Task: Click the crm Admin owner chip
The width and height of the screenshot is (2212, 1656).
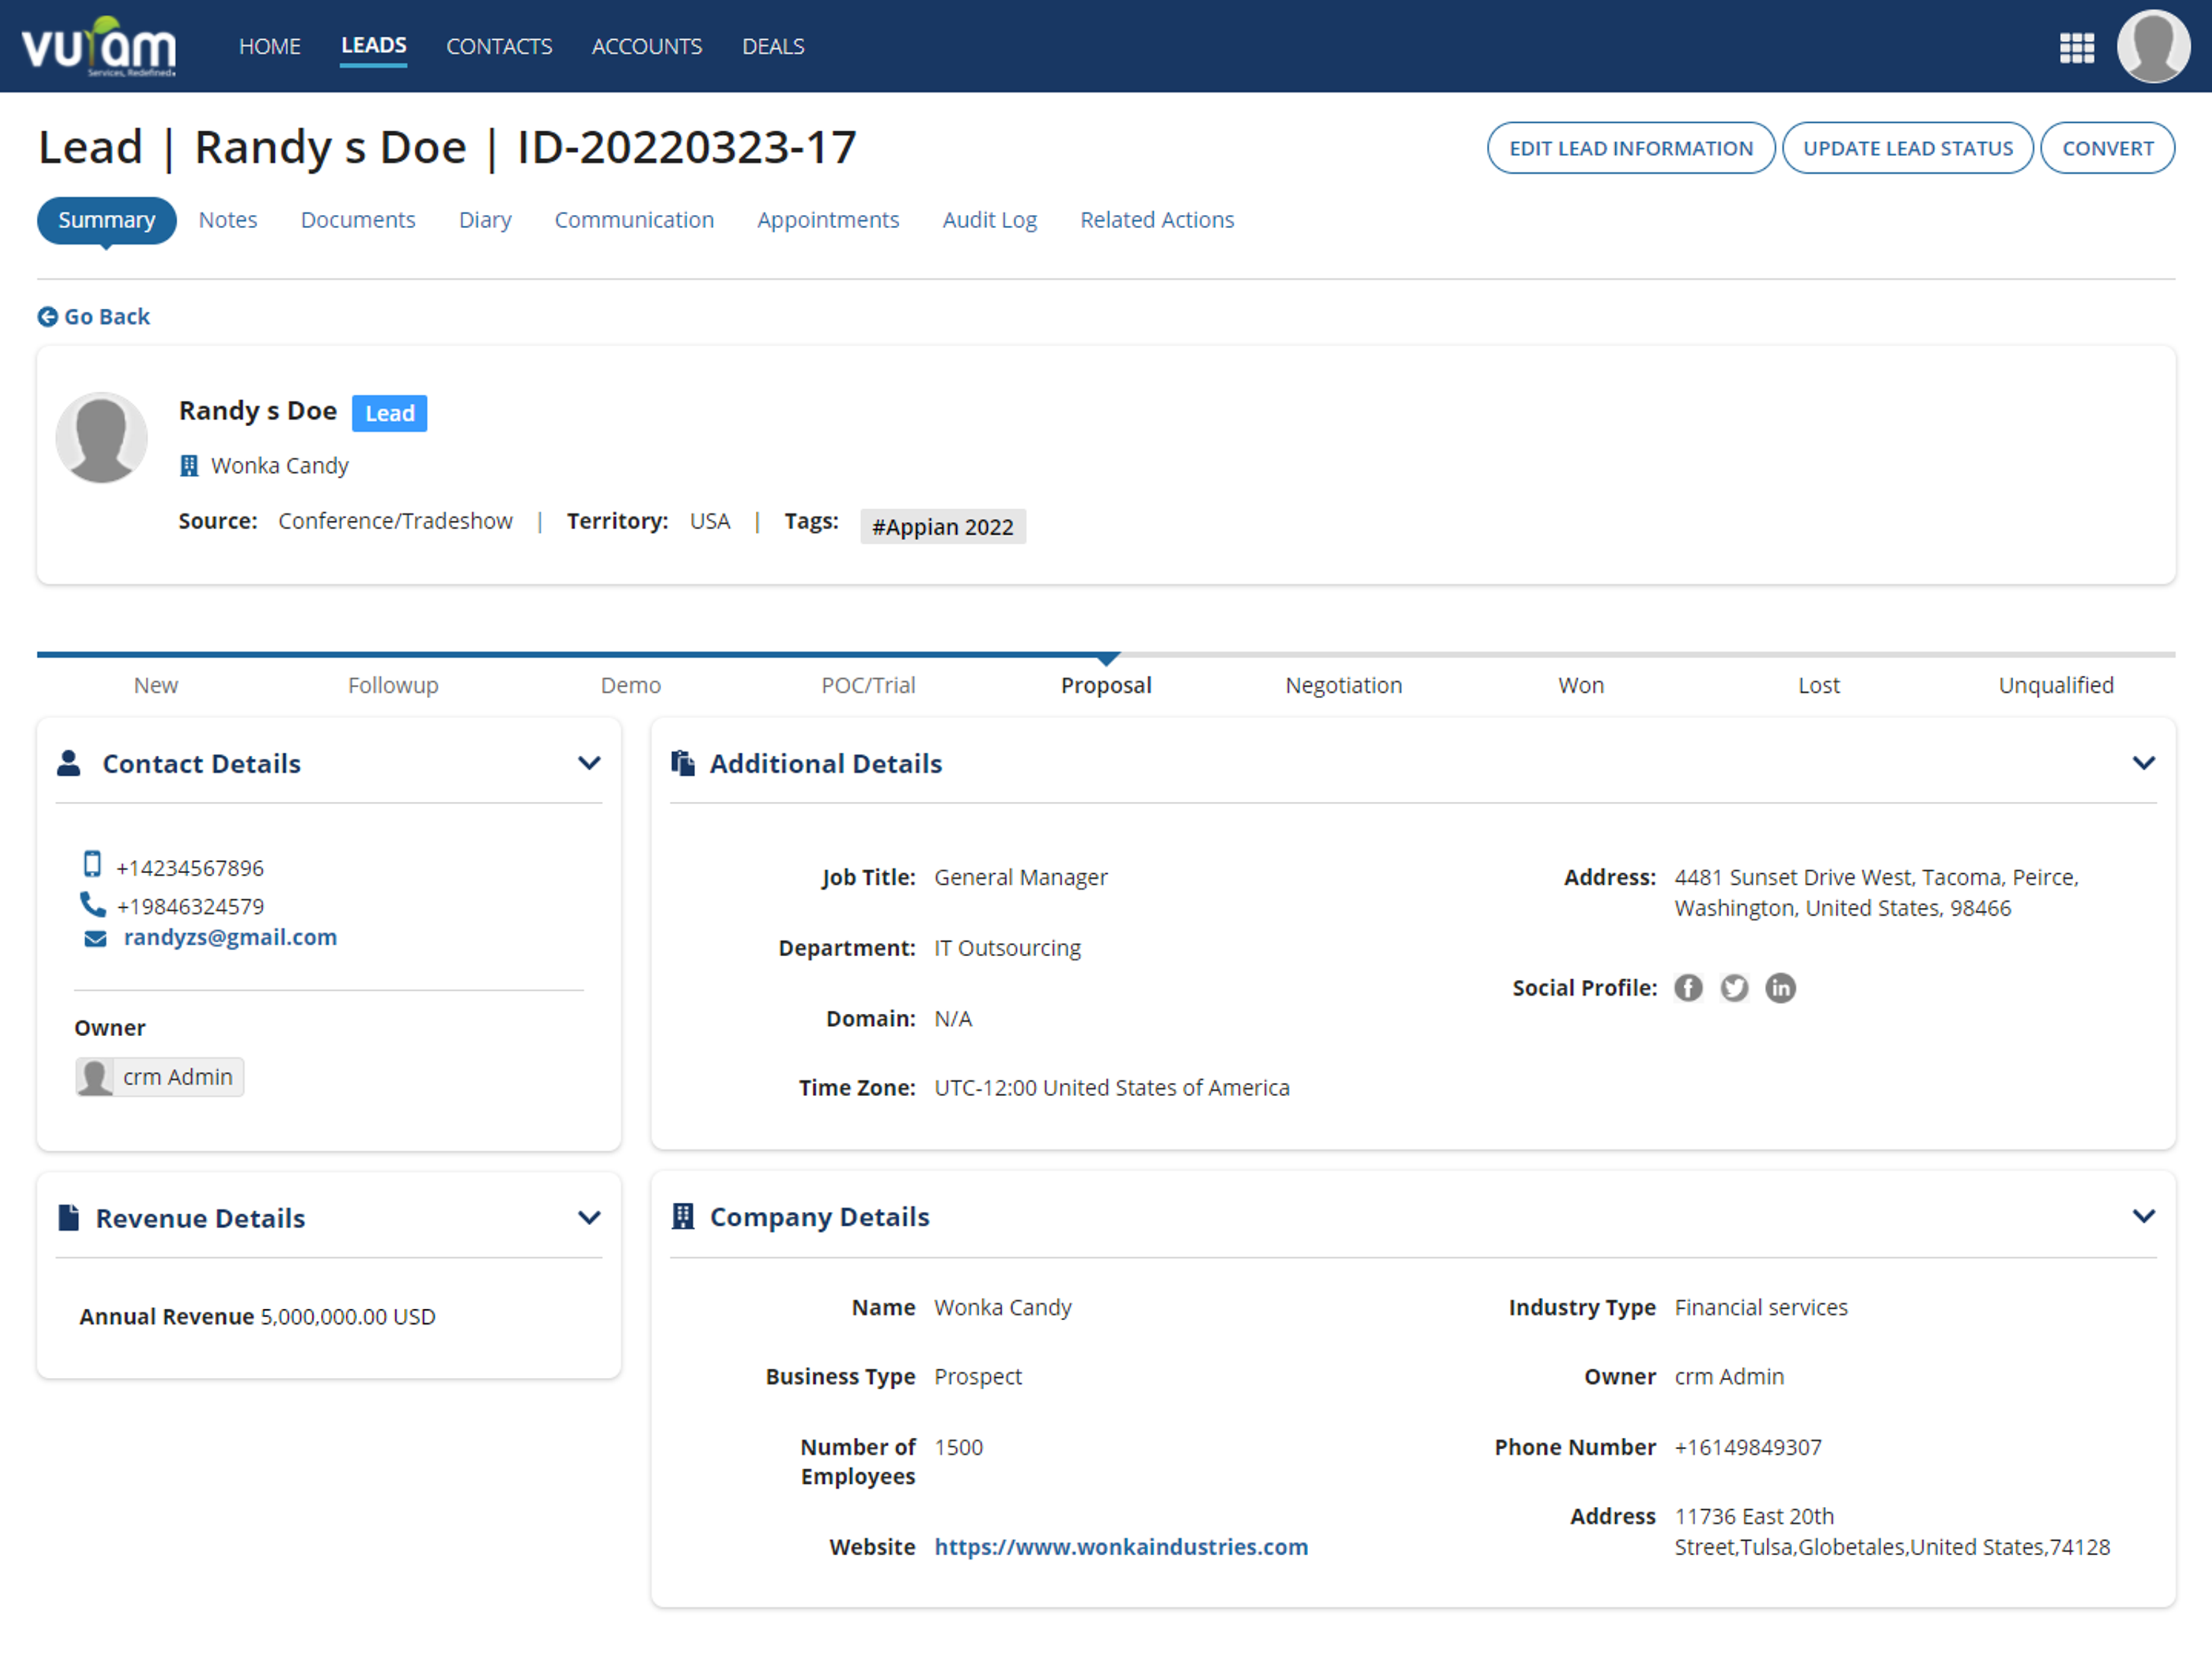Action: point(159,1077)
